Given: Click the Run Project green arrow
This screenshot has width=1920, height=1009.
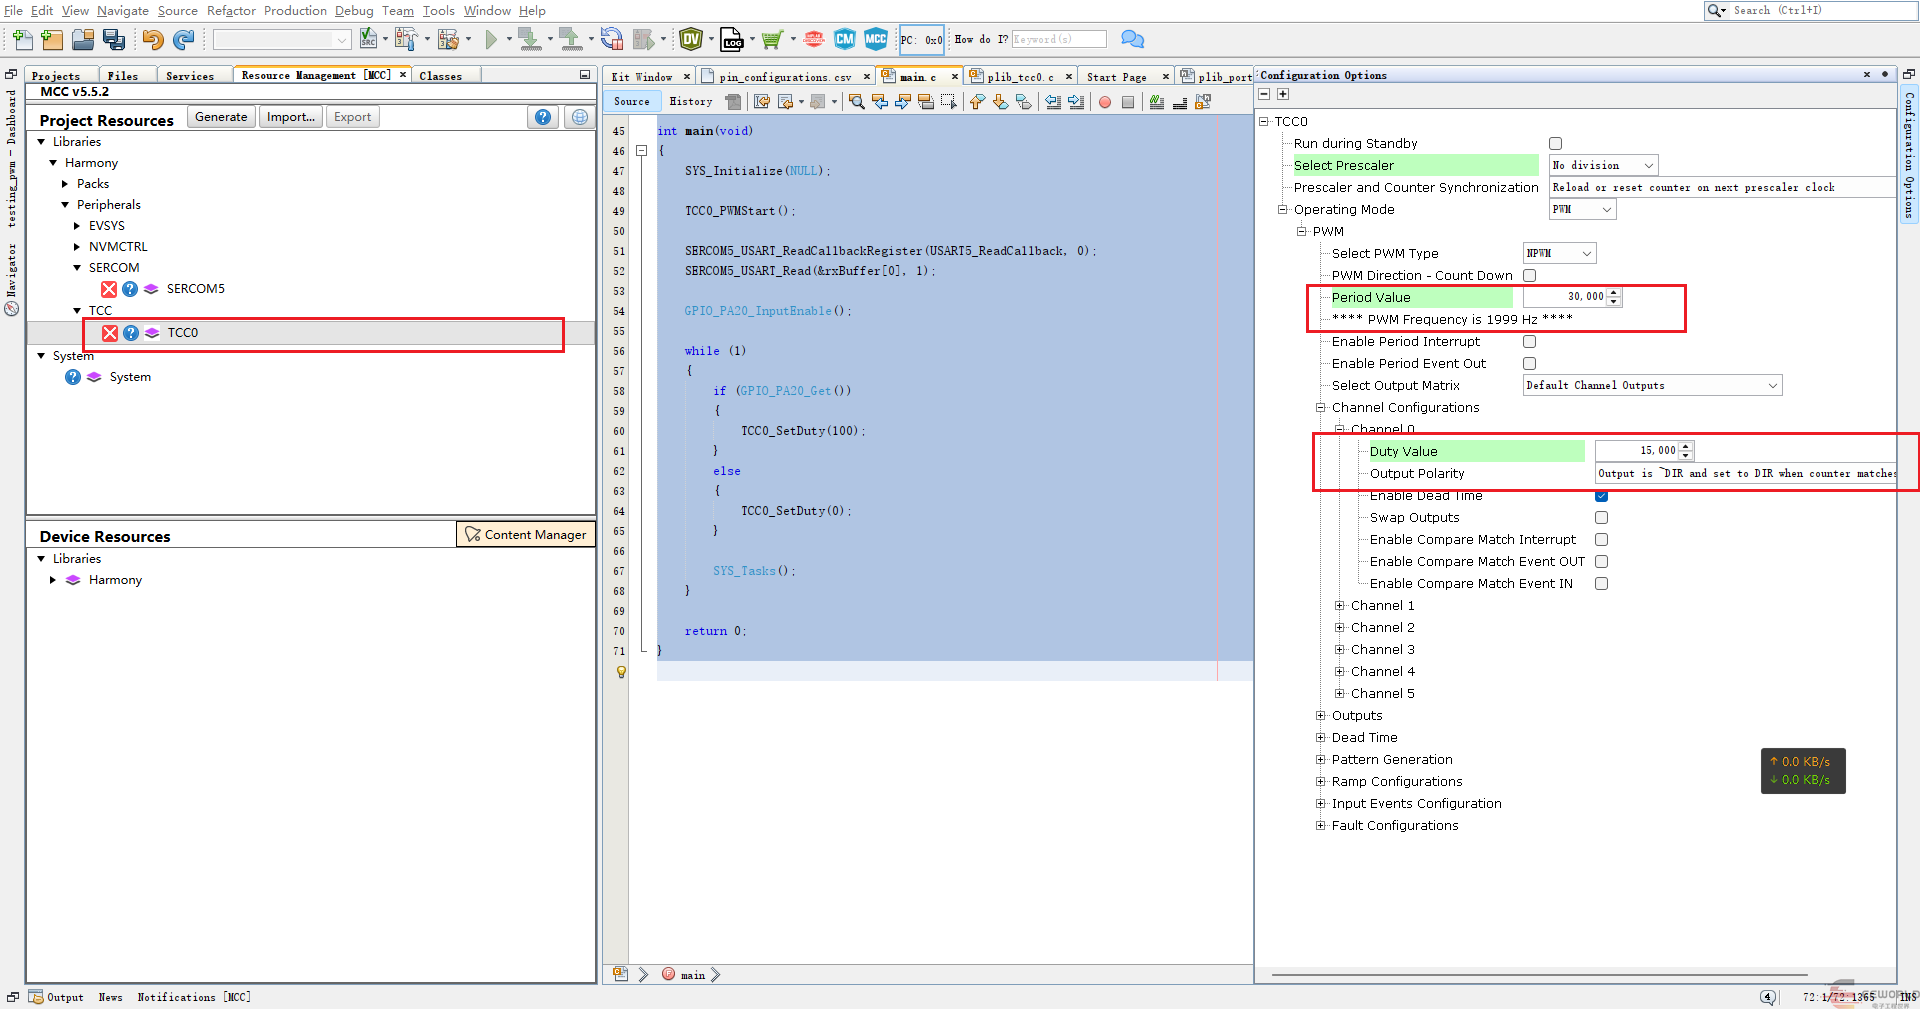Looking at the screenshot, I should tap(491, 39).
